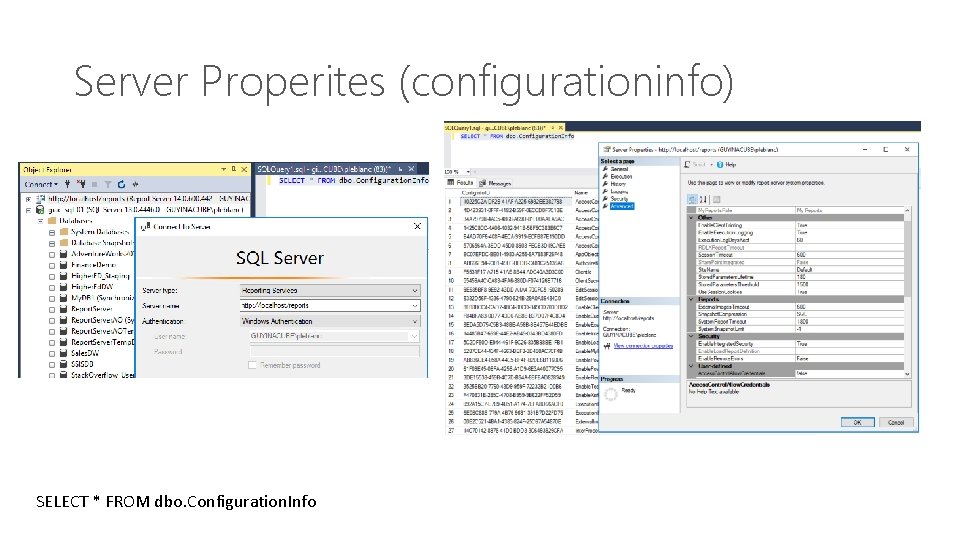Tick the Remember password checkbox
This screenshot has height=540, width=960.
252,365
